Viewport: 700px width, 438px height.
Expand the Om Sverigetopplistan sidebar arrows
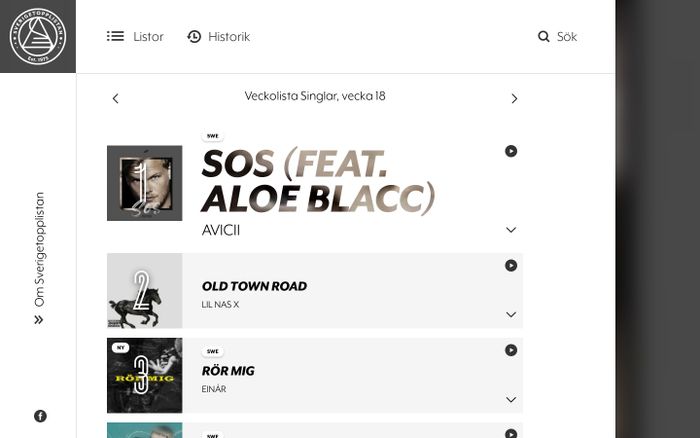coord(39,320)
